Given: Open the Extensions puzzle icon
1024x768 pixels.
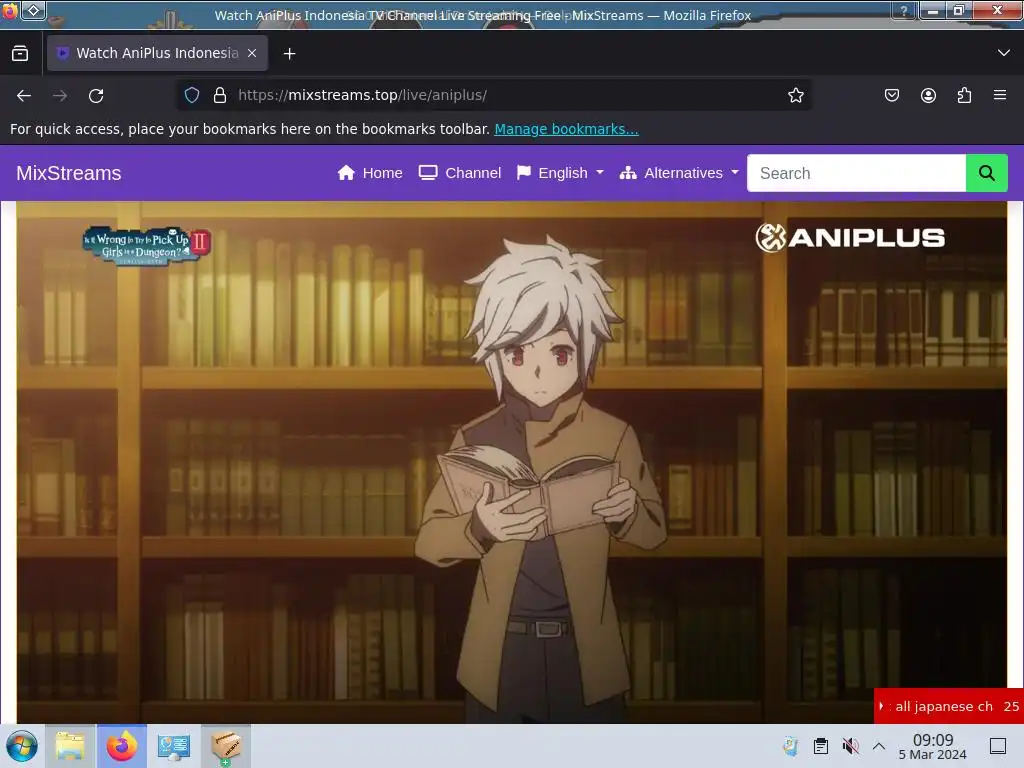Looking at the screenshot, I should coord(964,95).
